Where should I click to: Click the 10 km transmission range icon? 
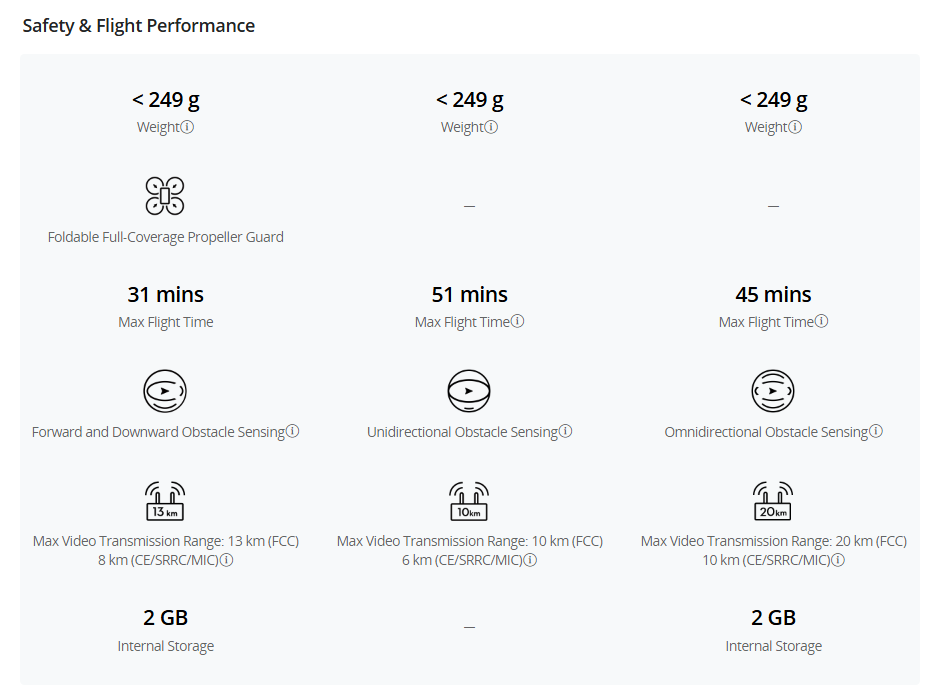click(x=469, y=501)
